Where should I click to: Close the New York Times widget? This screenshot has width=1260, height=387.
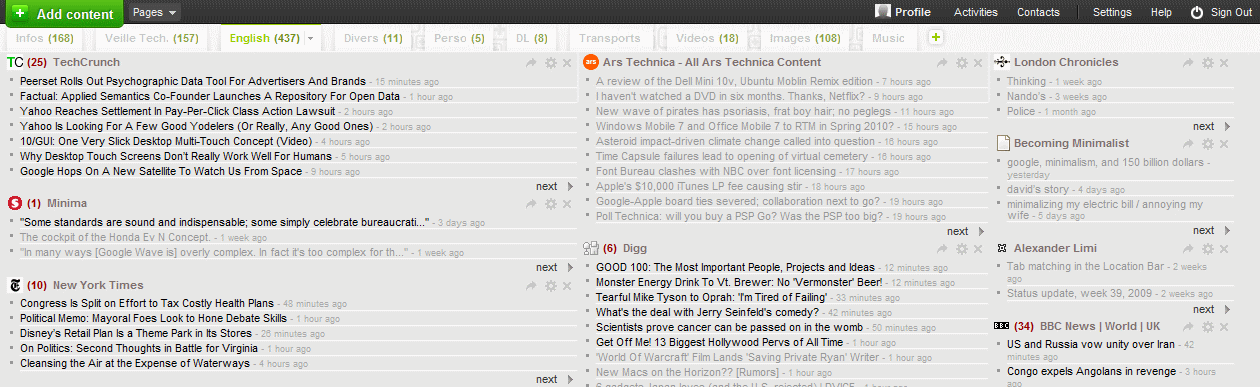(x=566, y=286)
